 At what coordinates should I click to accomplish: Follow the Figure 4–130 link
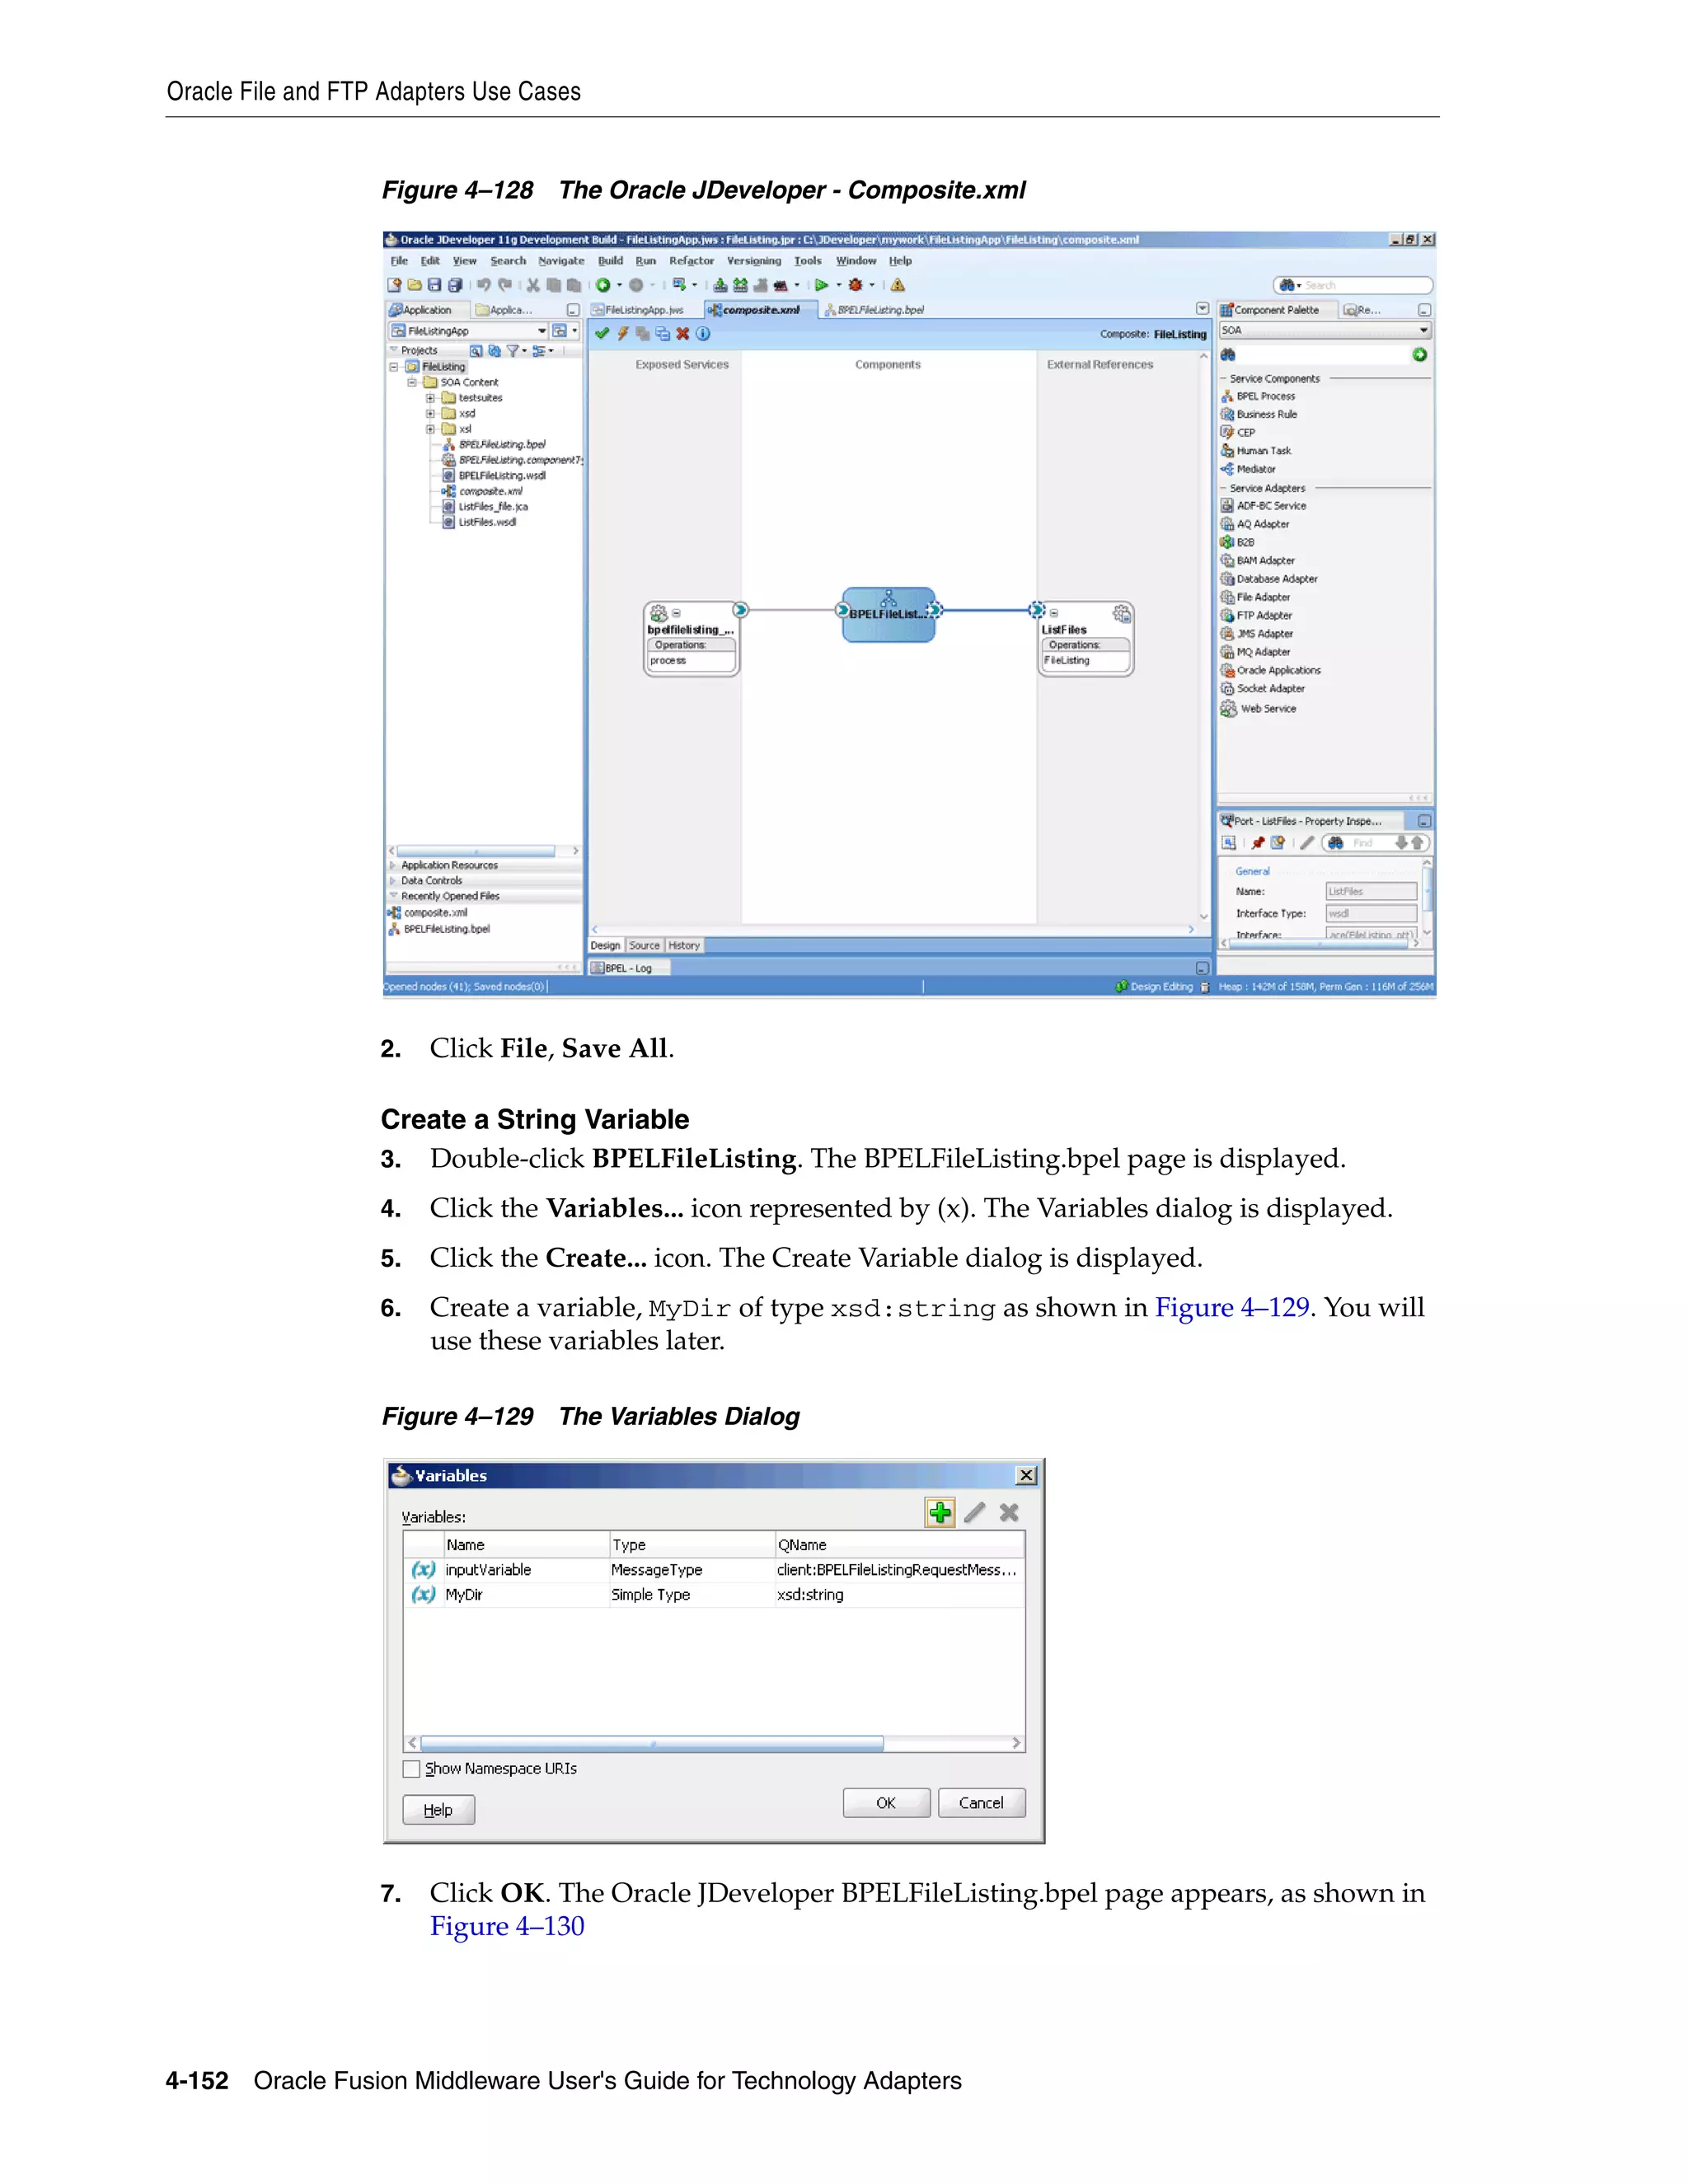[x=507, y=1927]
